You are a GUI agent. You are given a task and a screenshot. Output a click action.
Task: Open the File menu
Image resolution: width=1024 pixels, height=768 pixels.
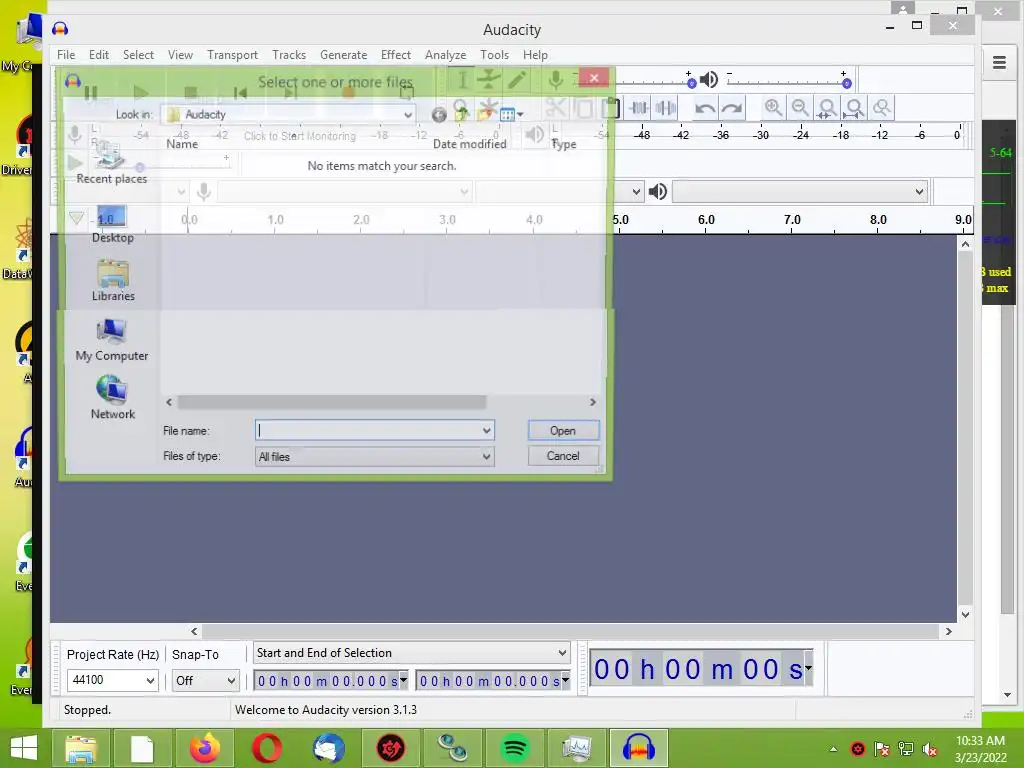(66, 55)
